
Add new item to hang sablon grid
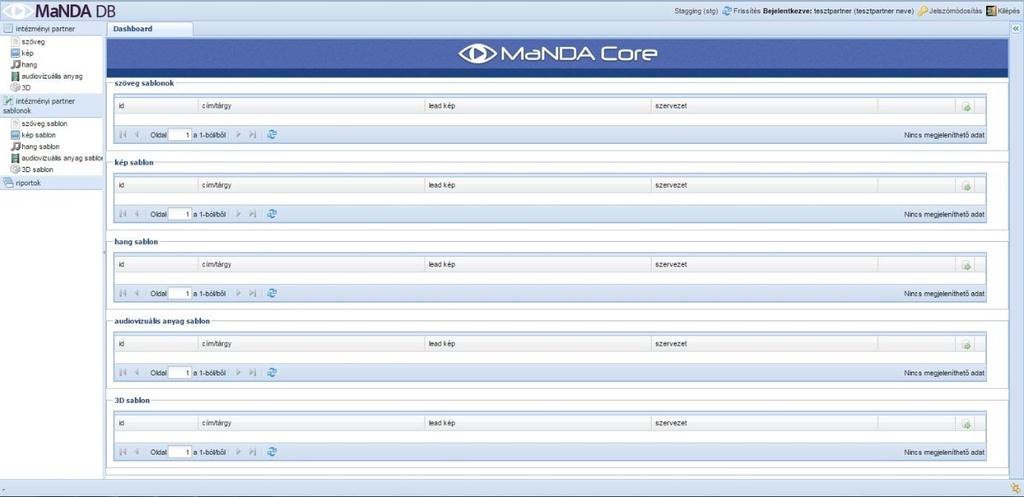(966, 265)
